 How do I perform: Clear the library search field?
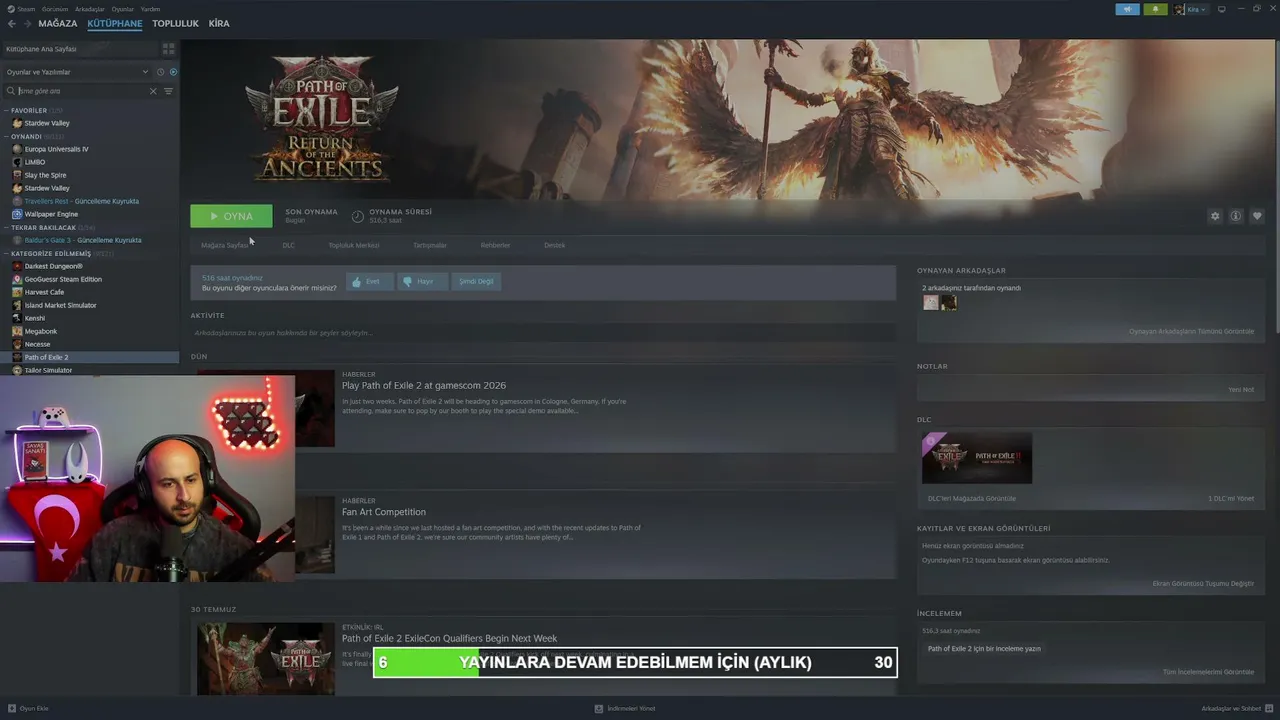(x=153, y=91)
